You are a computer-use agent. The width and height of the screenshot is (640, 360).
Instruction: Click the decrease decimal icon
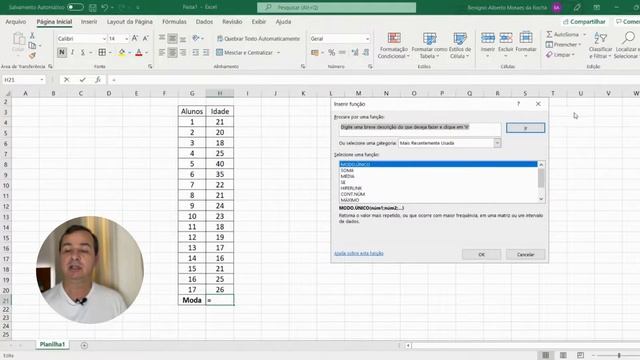tap(366, 52)
